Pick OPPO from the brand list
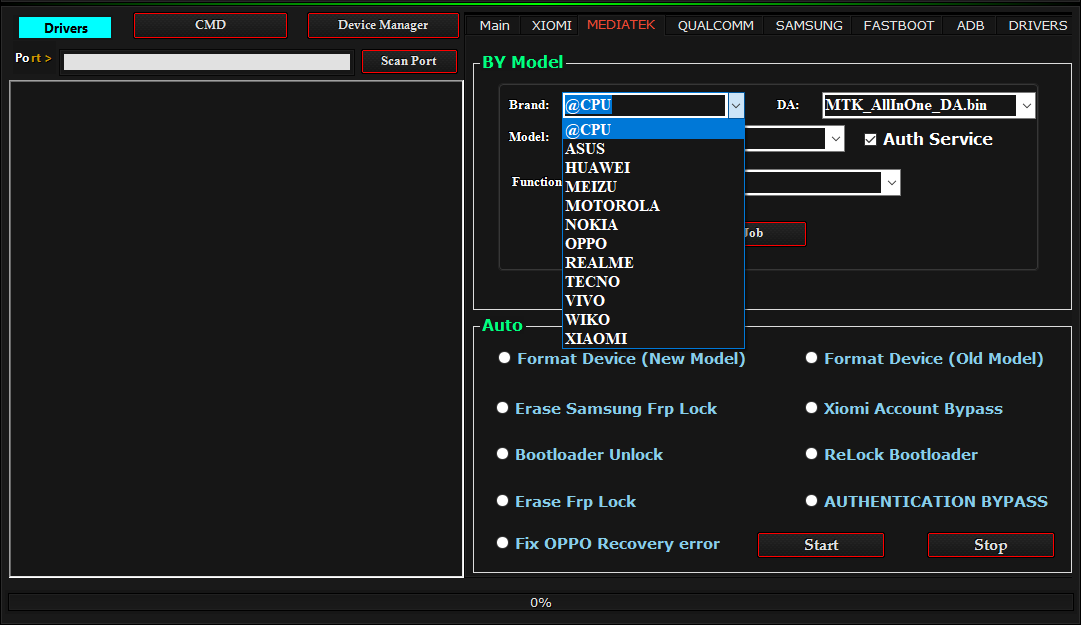Viewport: 1081px width, 625px height. pos(654,243)
